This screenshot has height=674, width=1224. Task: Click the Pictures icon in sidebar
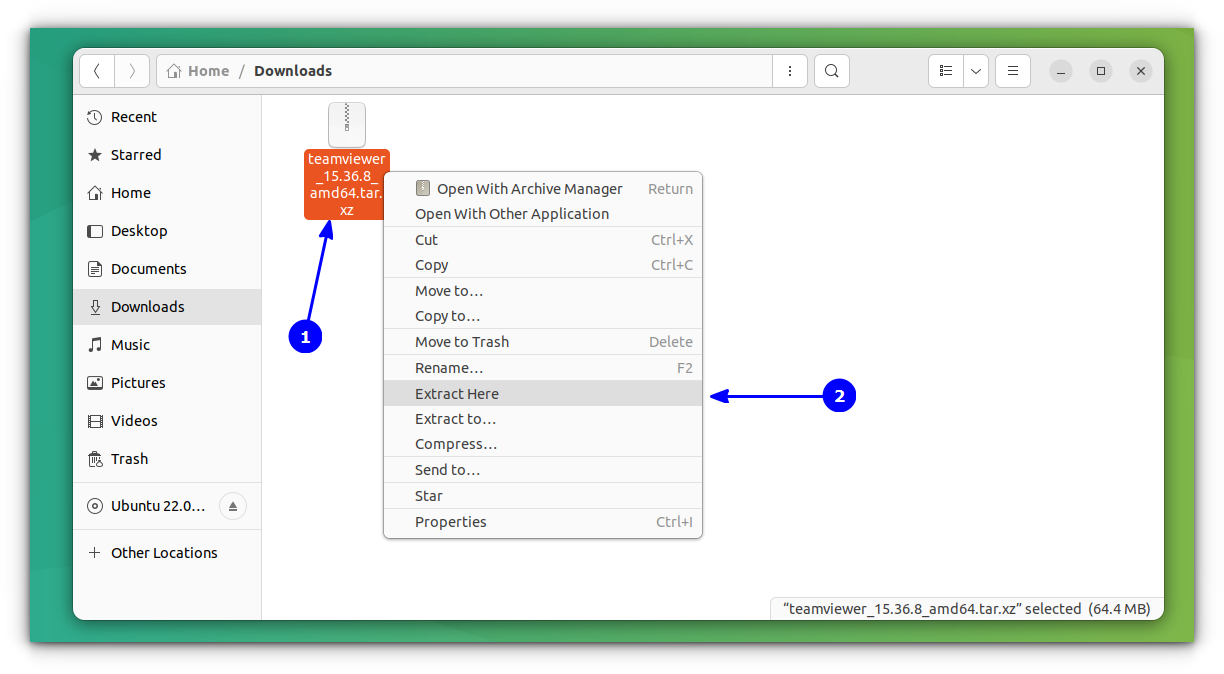click(95, 383)
